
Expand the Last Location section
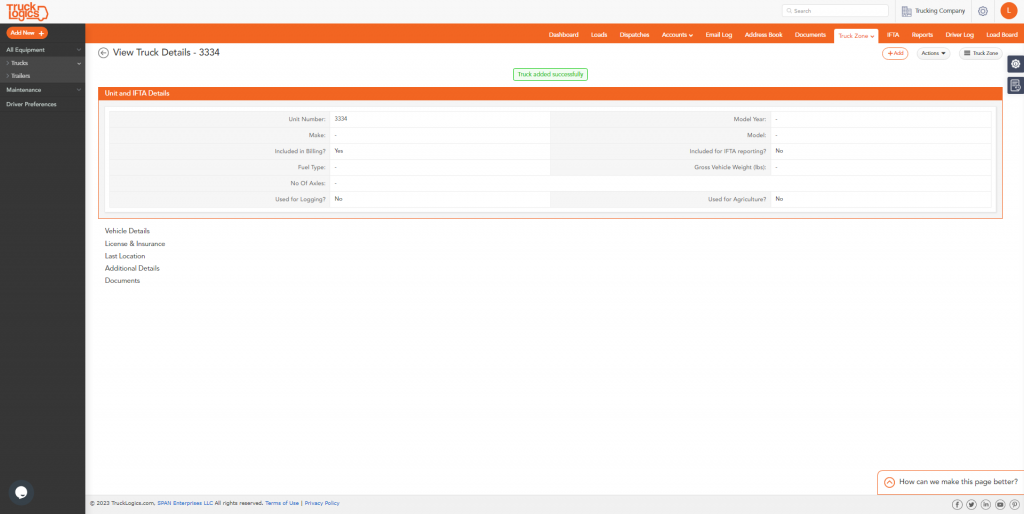[x=125, y=256]
